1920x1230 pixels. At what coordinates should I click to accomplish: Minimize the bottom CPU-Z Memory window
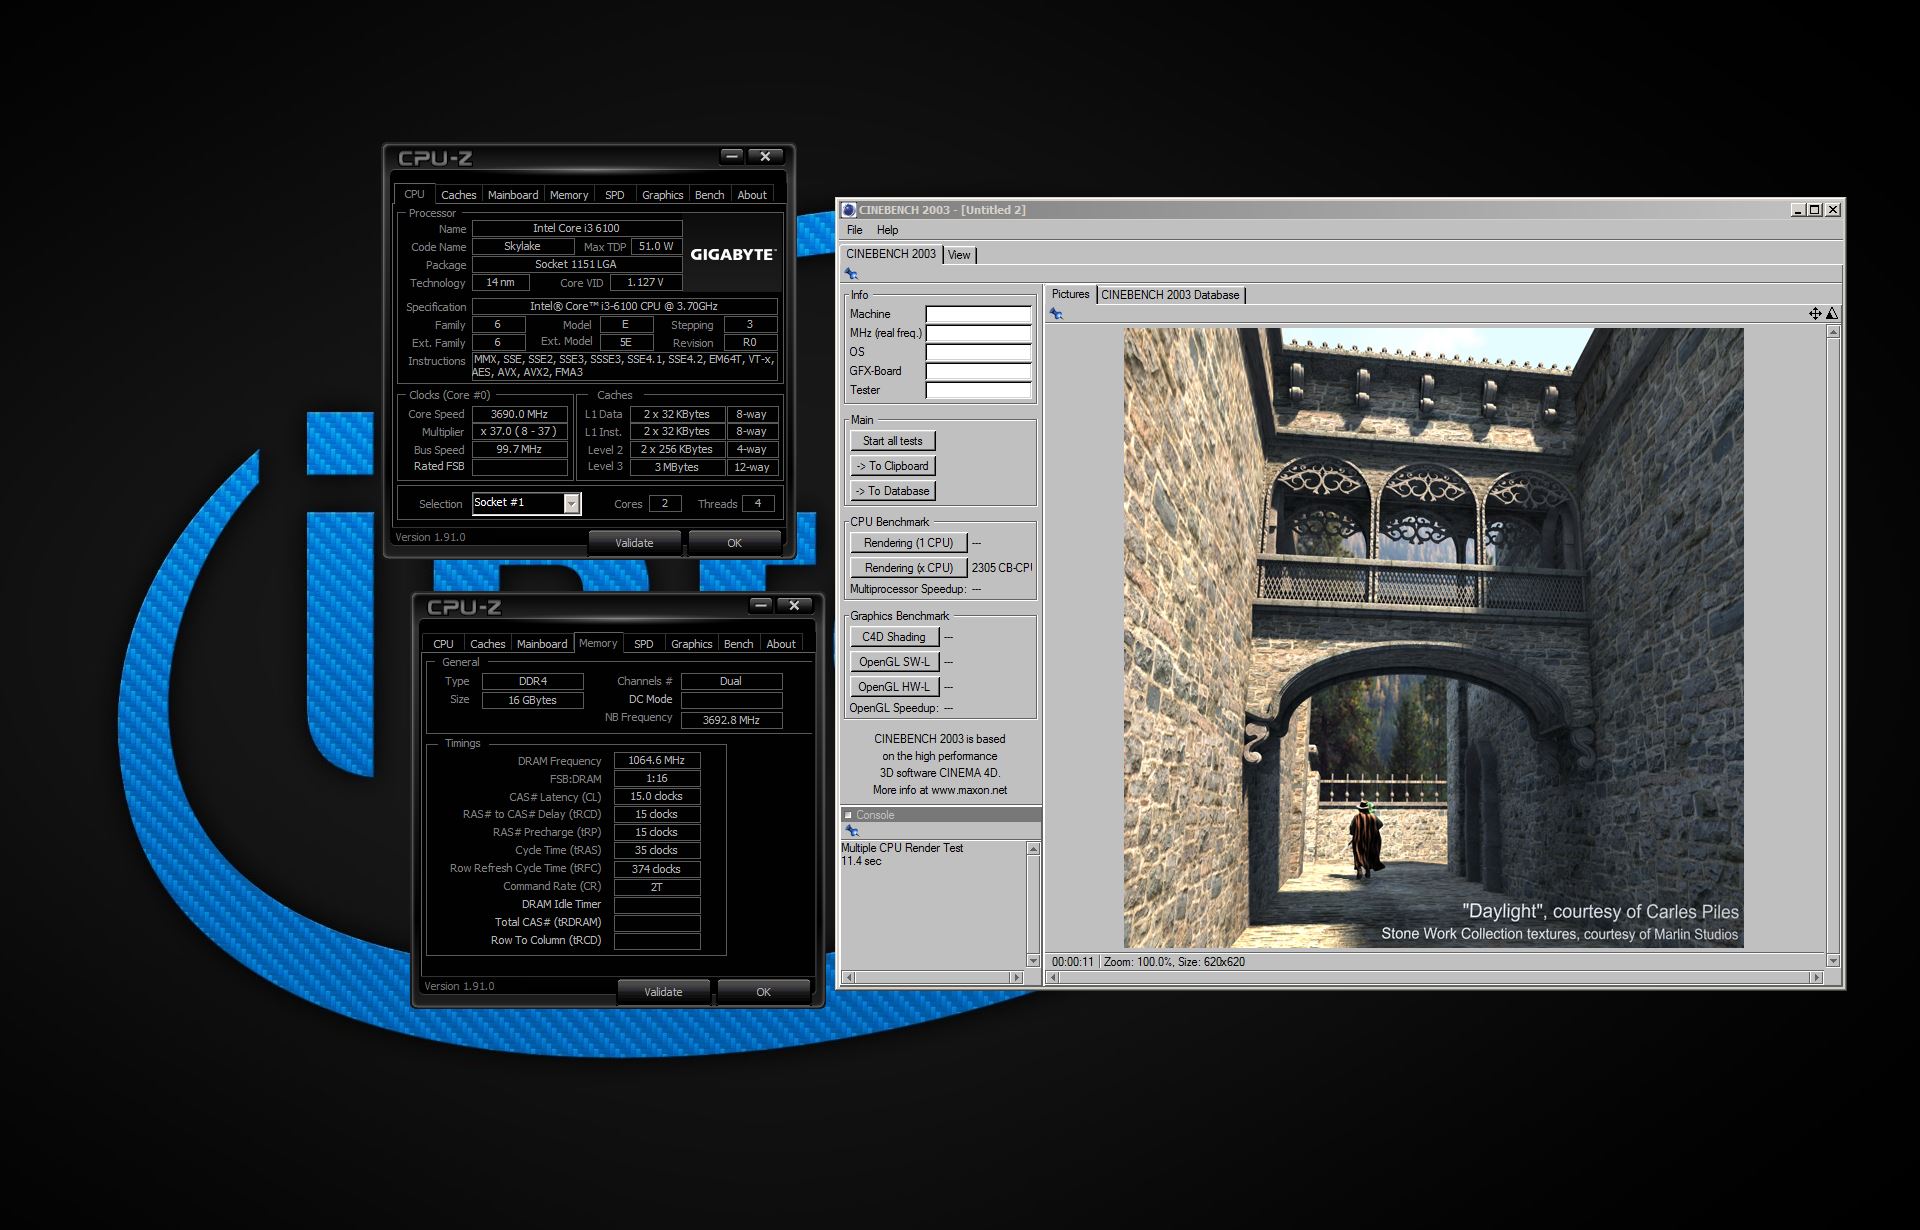pos(761,606)
